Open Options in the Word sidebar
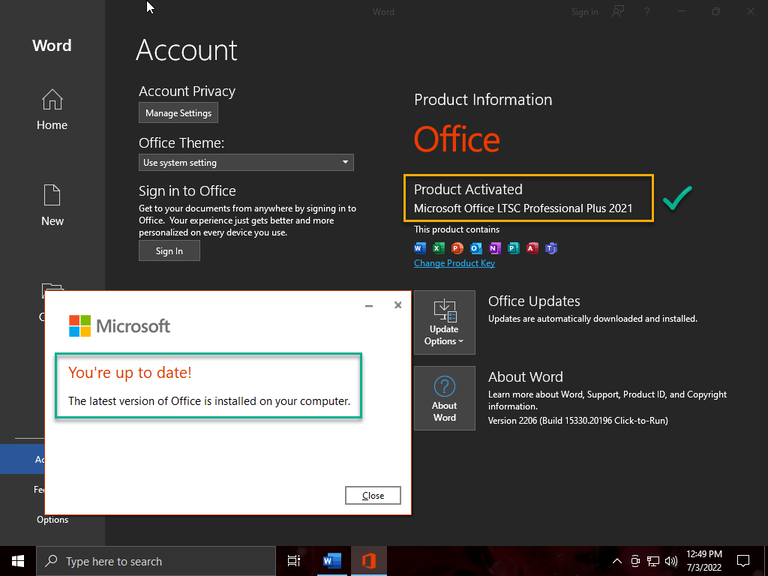 [x=52, y=520]
